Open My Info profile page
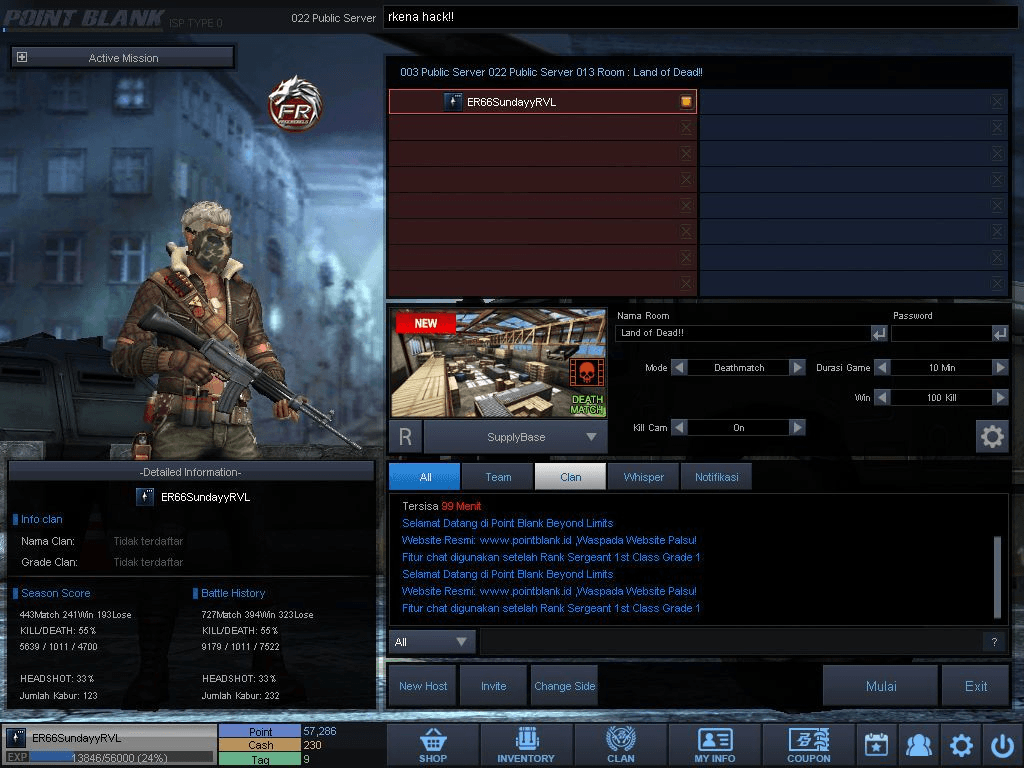This screenshot has height=768, width=1024. click(714, 745)
